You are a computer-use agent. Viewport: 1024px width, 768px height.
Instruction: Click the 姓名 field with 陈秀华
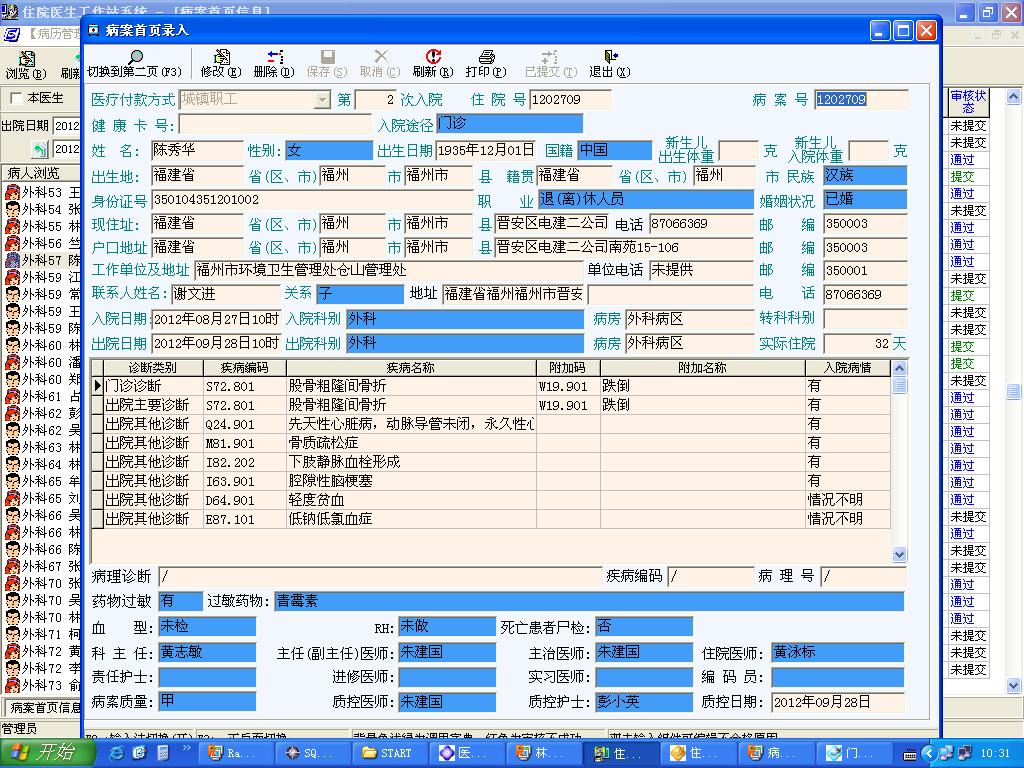point(197,150)
